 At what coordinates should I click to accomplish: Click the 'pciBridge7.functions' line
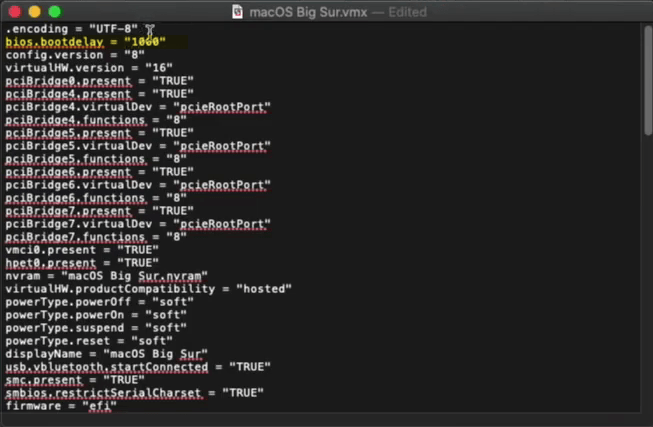(96, 237)
